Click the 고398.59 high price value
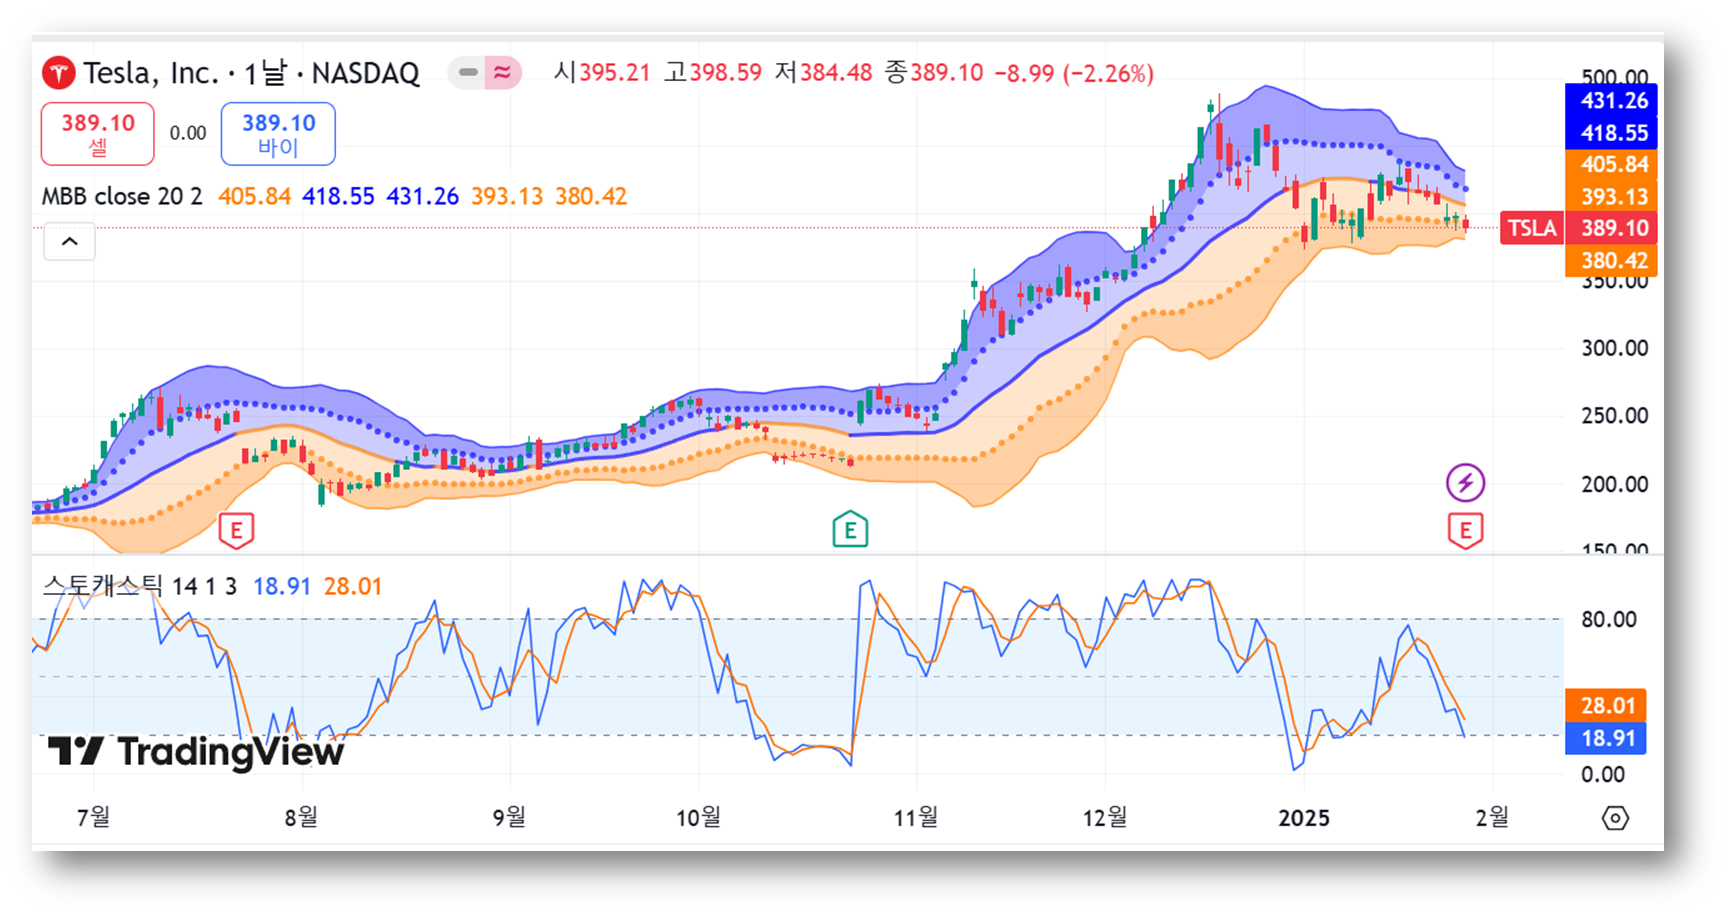Viewport: 1729px width, 916px height. pos(713,73)
